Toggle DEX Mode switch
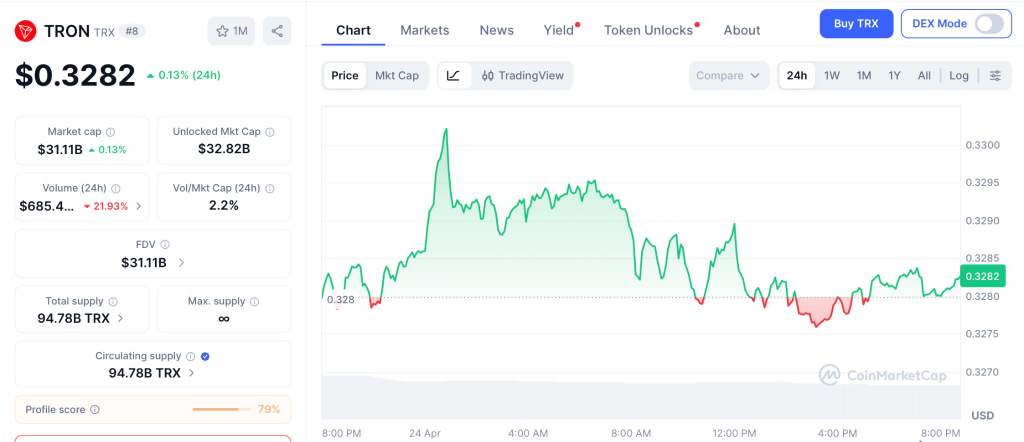 988,24
